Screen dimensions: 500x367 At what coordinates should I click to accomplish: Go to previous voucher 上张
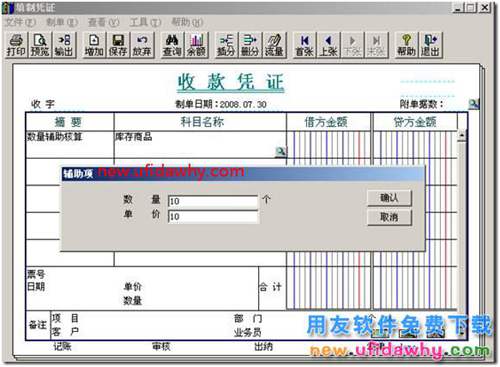pyautogui.click(x=328, y=45)
